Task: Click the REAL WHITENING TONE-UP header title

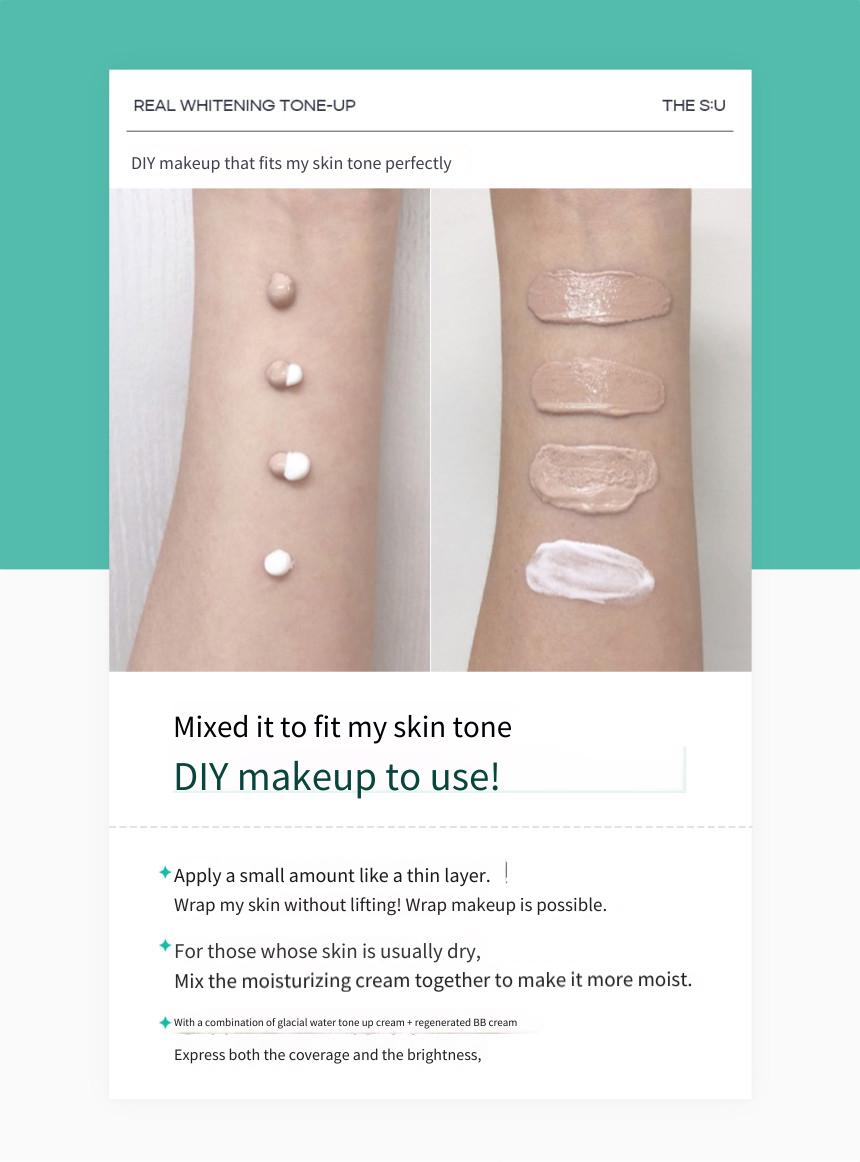Action: pyautogui.click(x=245, y=105)
